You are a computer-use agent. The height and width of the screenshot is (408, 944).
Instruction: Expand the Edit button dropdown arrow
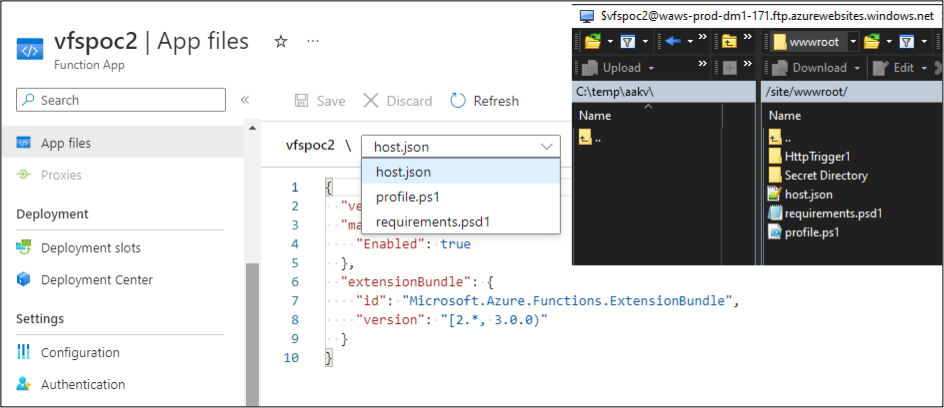coord(925,68)
